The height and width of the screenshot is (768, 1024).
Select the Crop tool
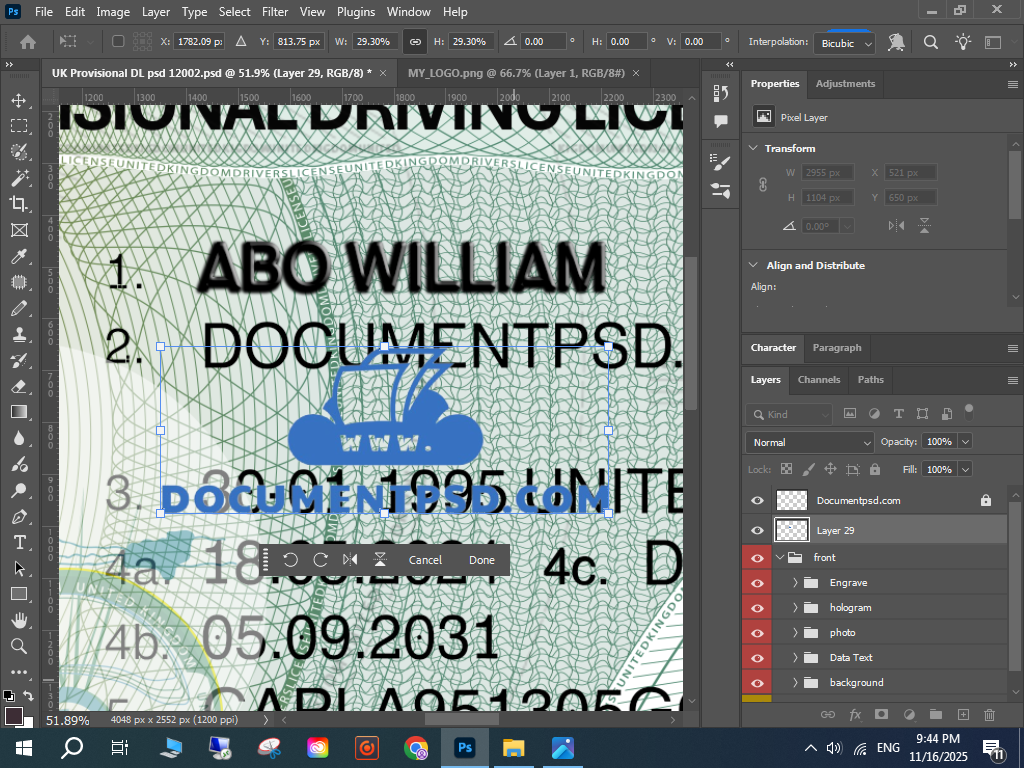[18, 204]
